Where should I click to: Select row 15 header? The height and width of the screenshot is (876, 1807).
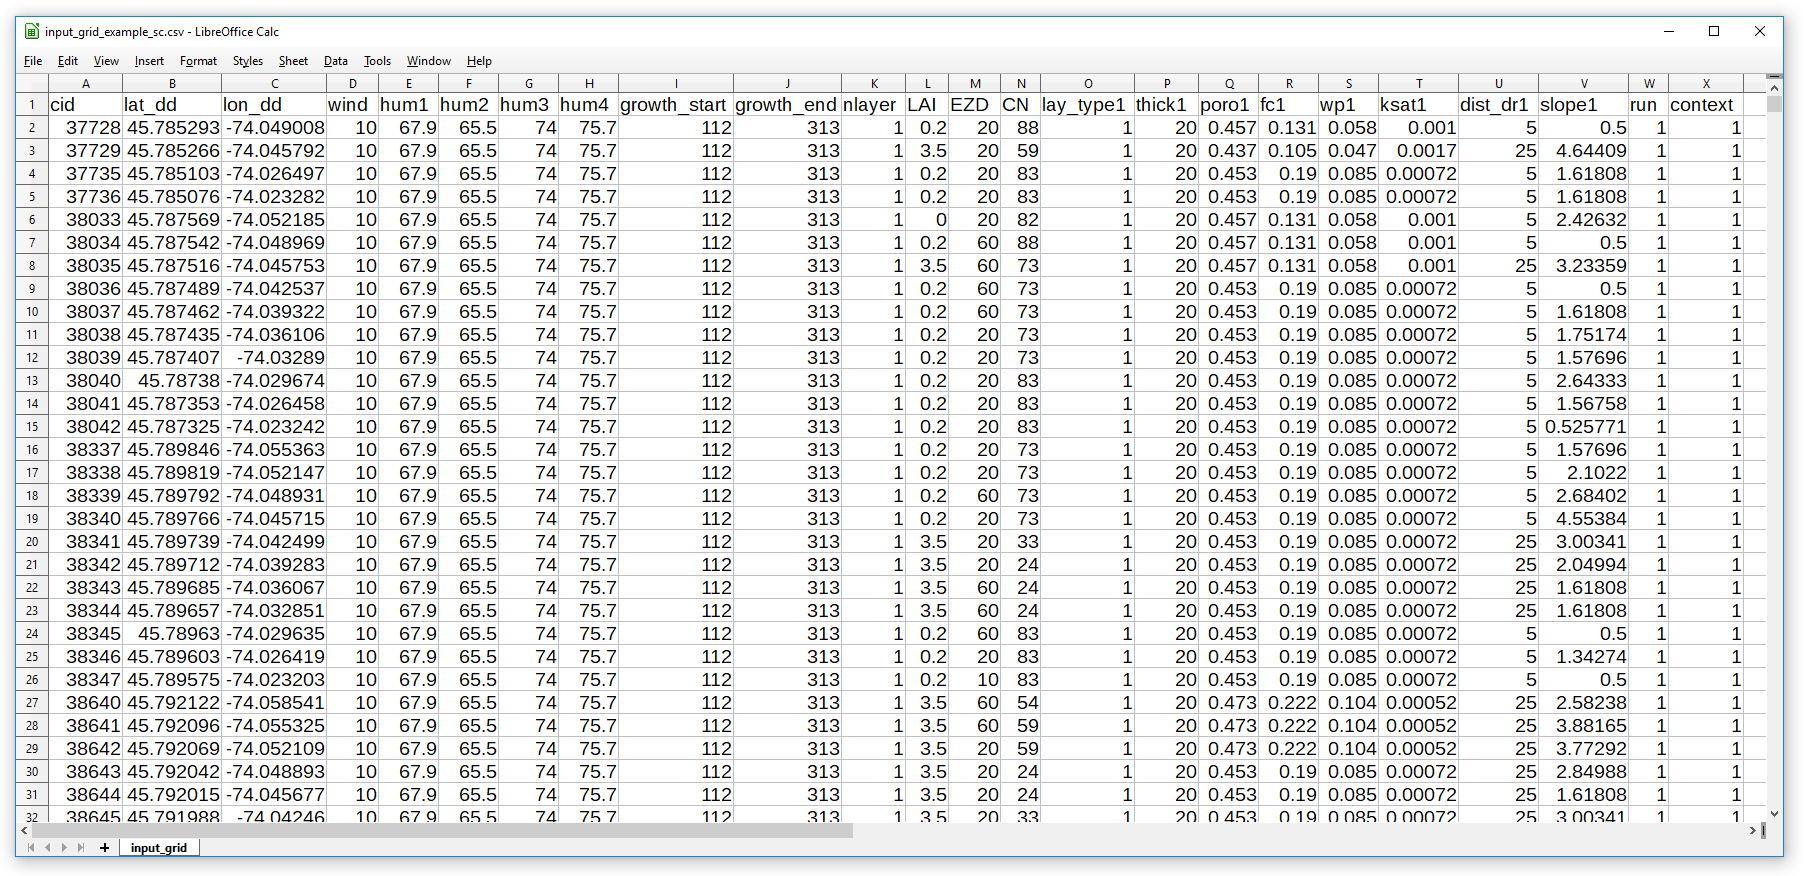coord(32,427)
